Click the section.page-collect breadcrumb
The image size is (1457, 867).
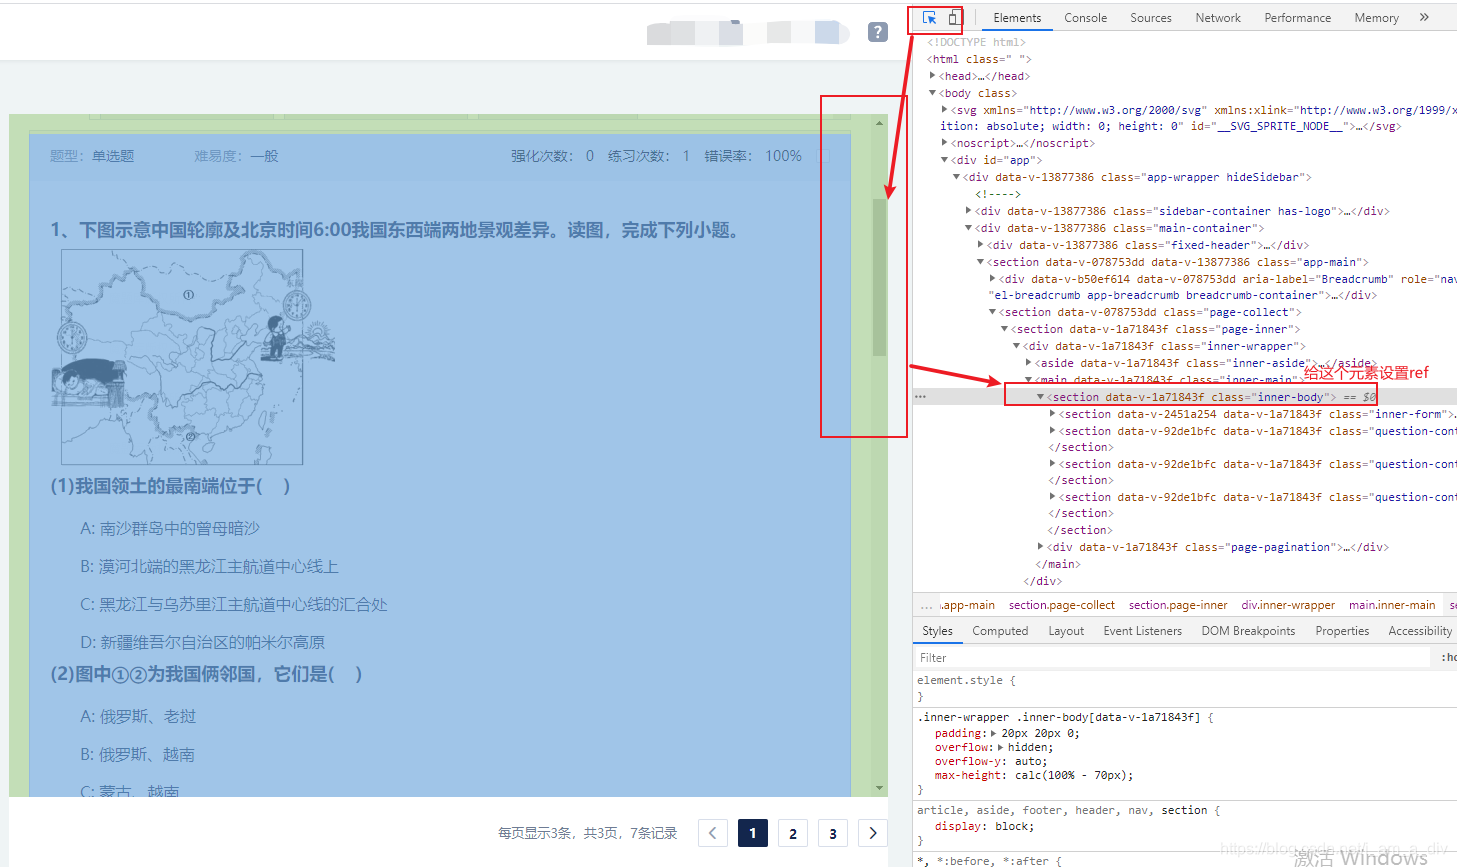click(x=1061, y=605)
